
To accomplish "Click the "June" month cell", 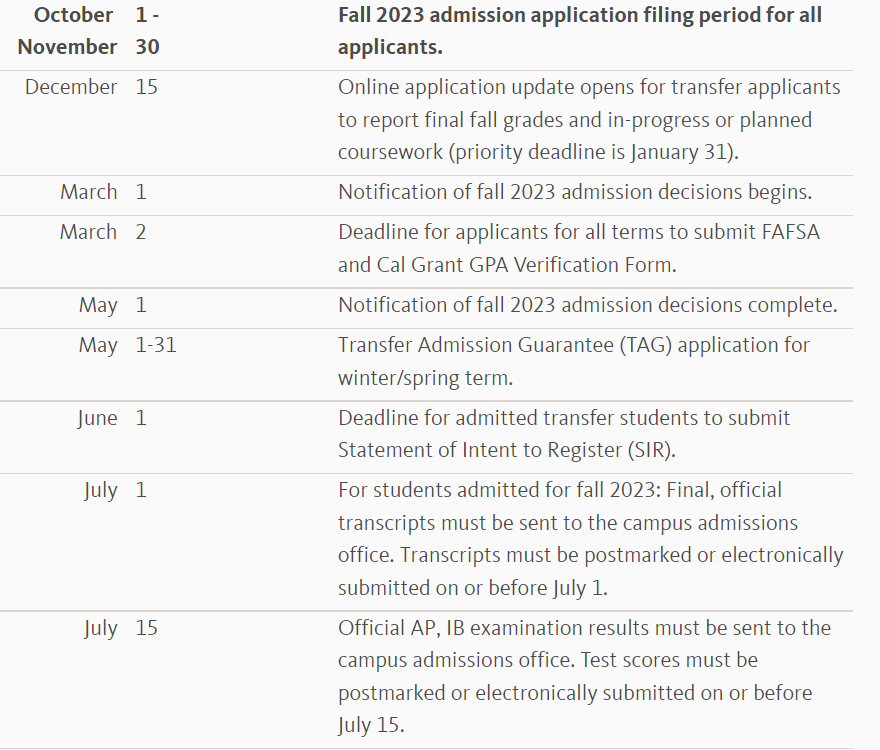I will 97,418.
